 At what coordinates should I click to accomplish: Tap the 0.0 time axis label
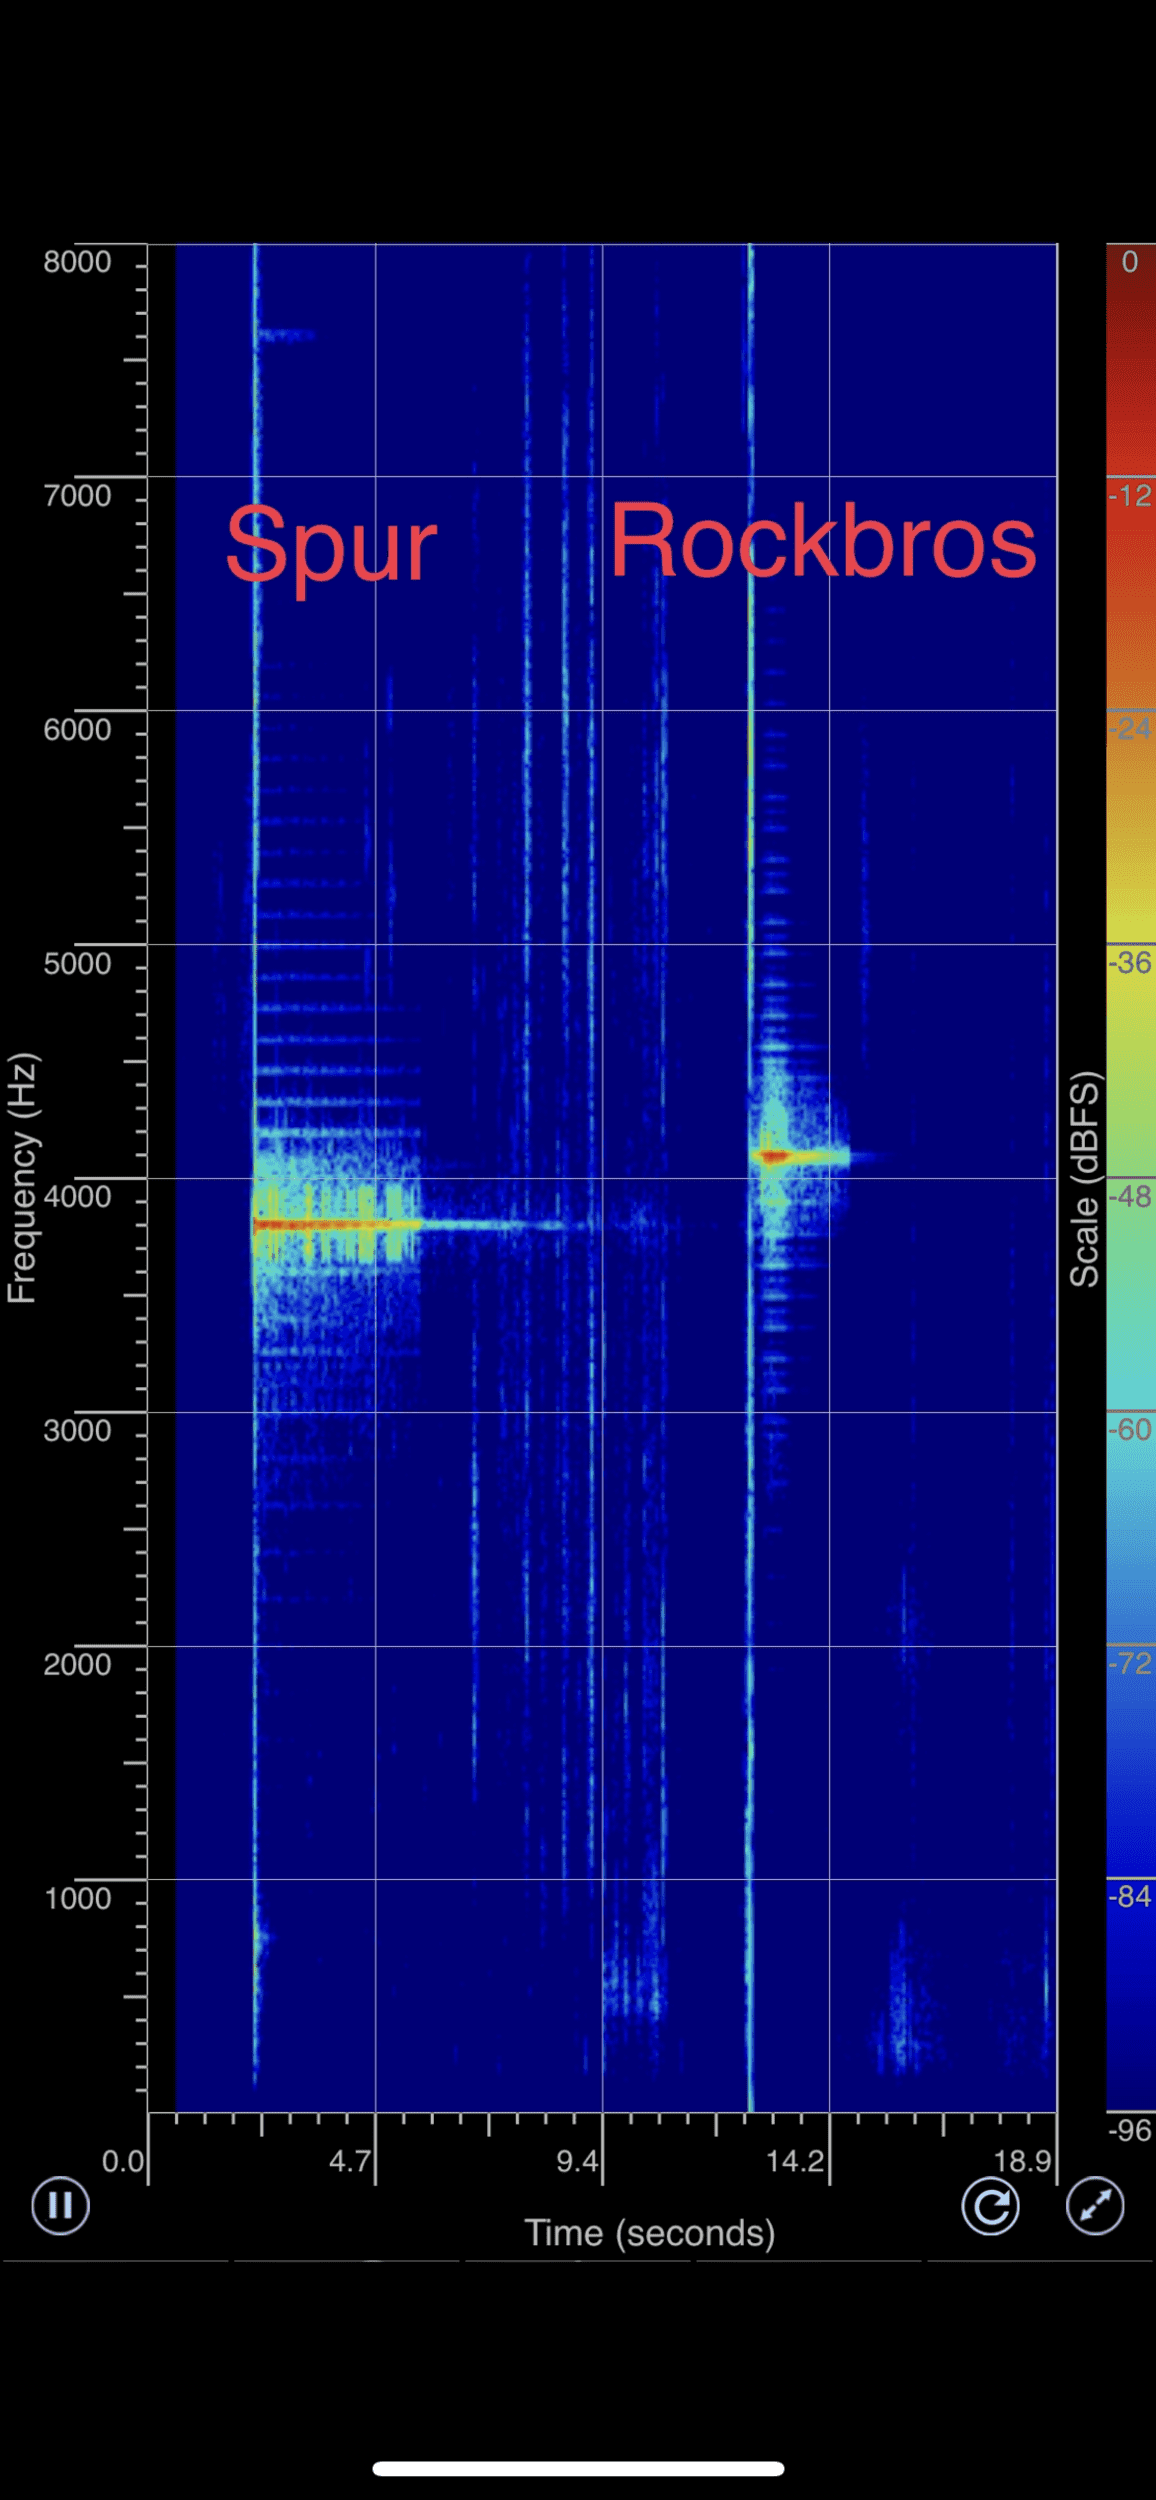click(x=123, y=2161)
